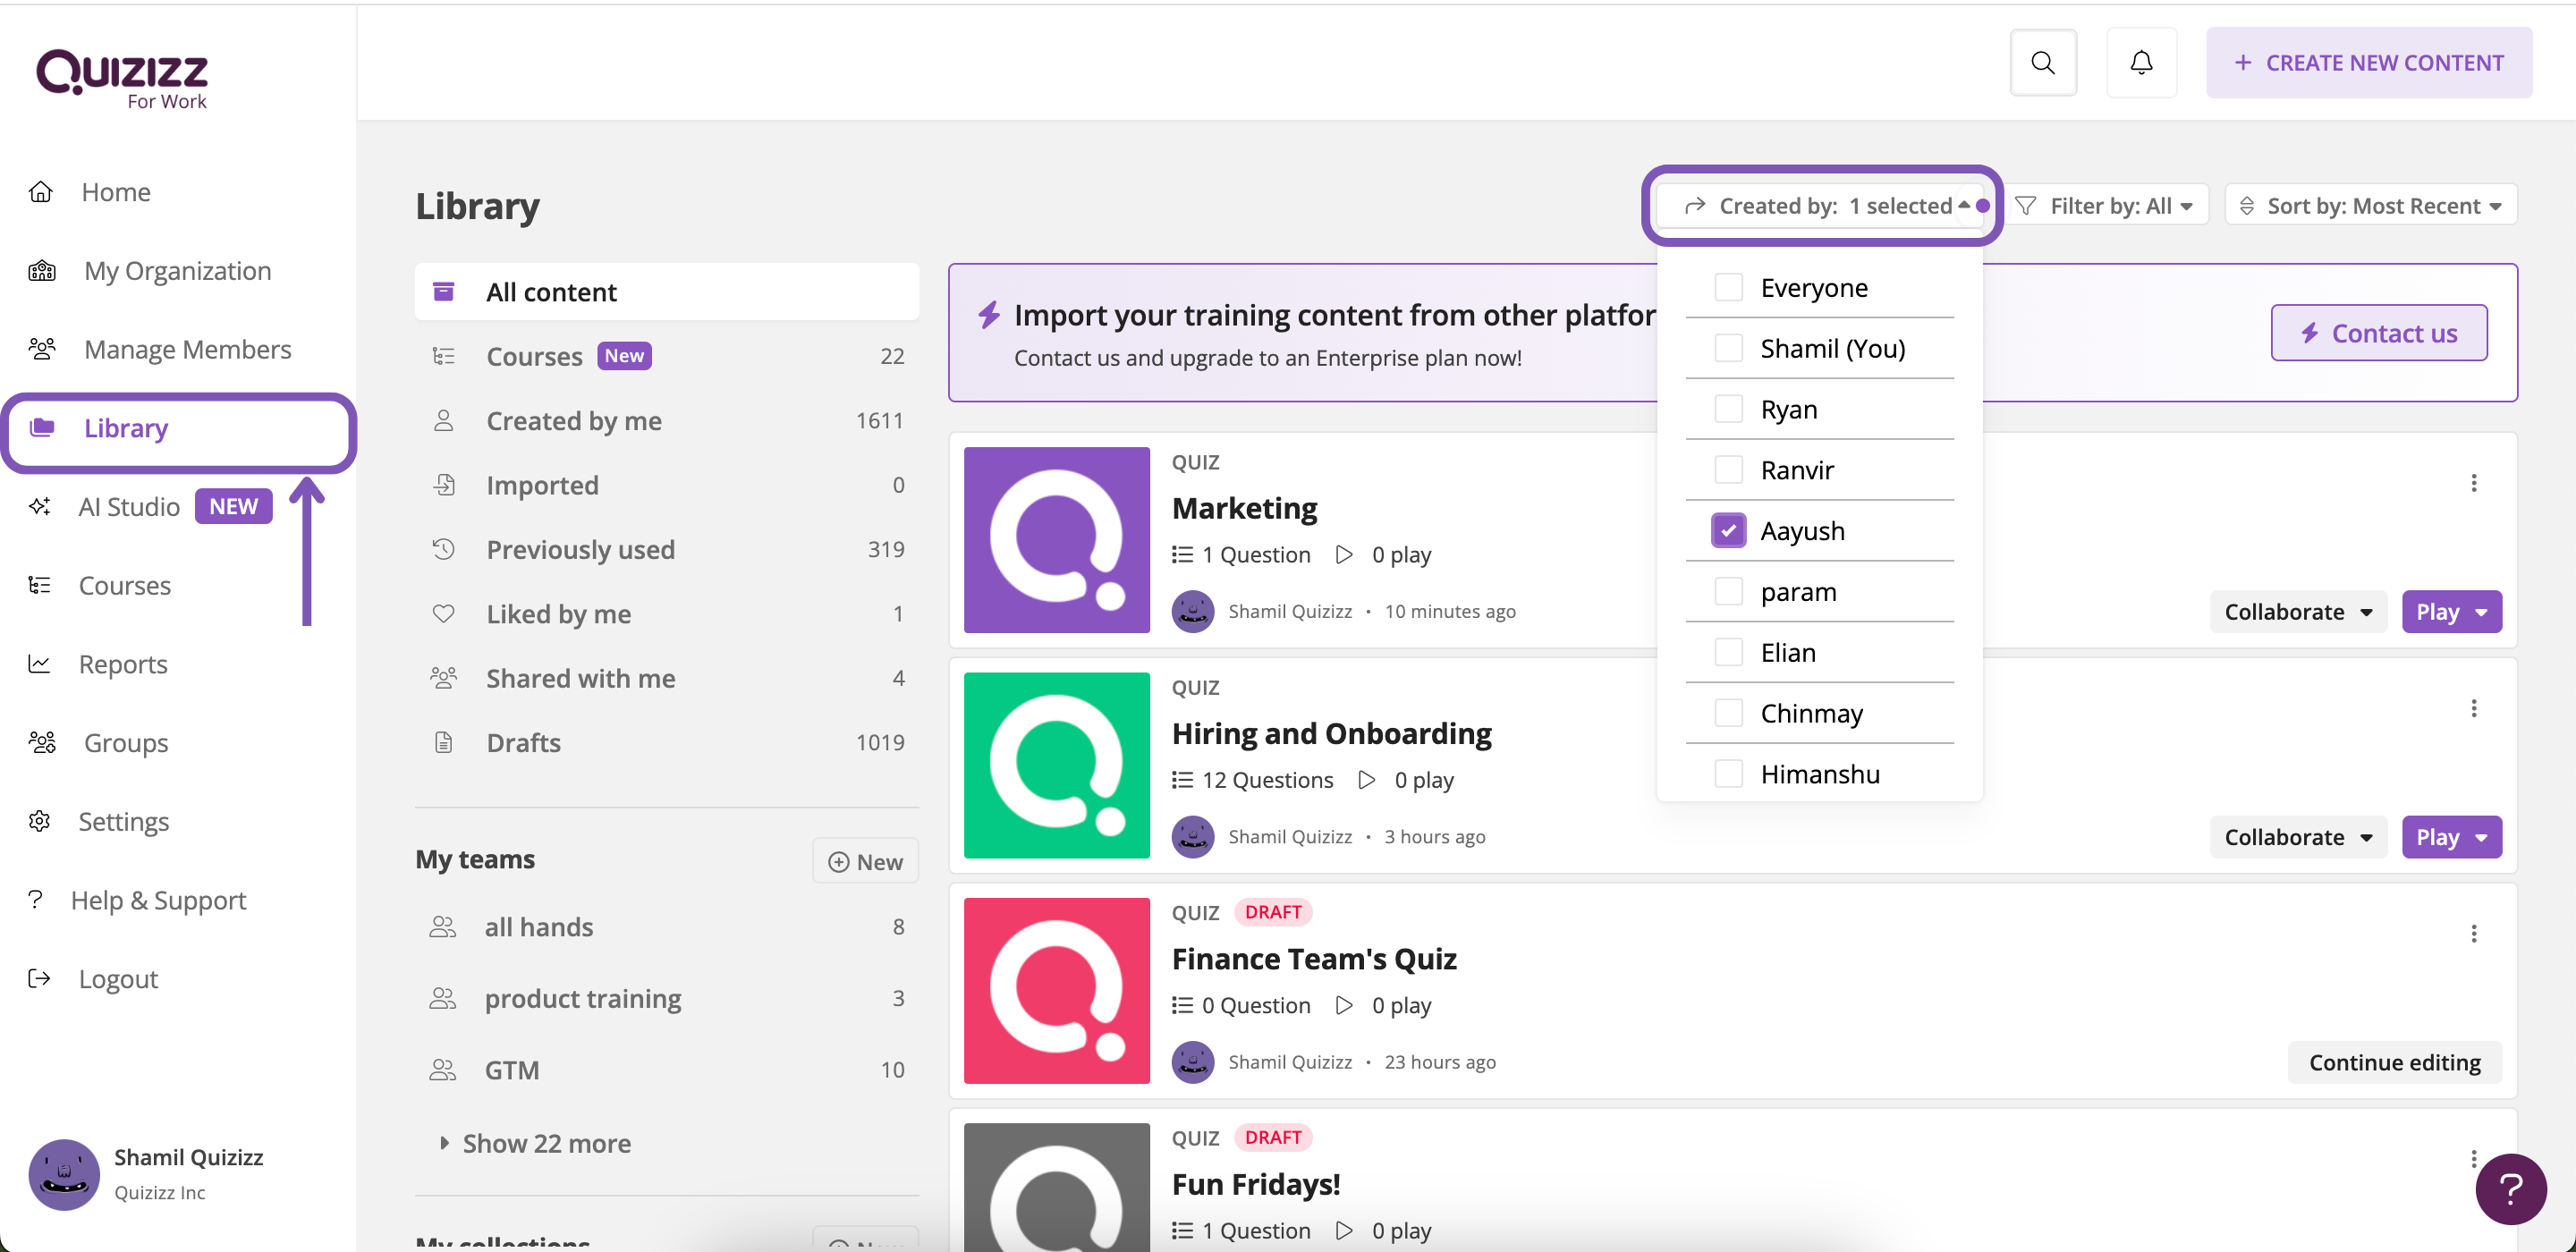Open Courses New category in library
Image resolution: width=2576 pixels, height=1252 pixels.
[x=666, y=356]
